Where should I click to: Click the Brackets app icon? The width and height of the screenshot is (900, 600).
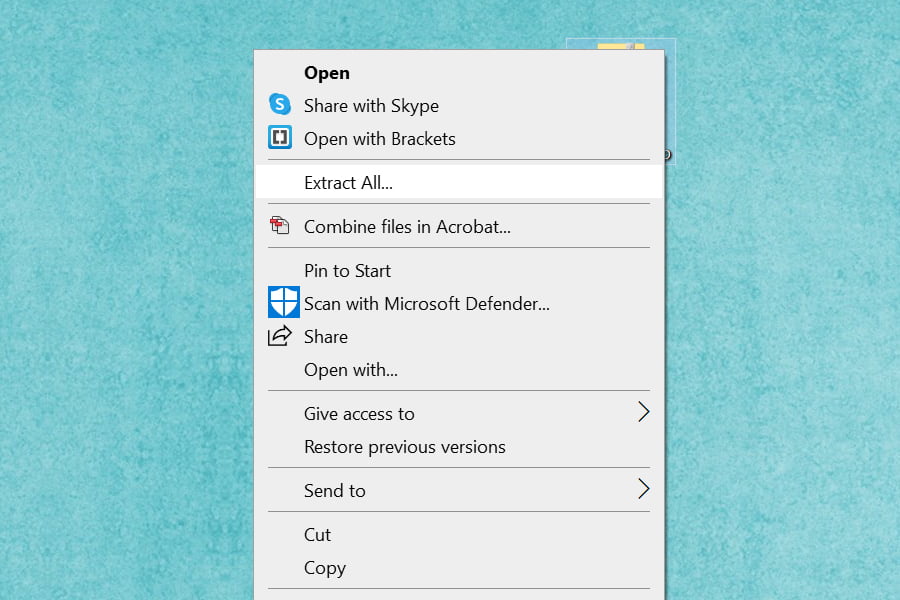coord(280,137)
